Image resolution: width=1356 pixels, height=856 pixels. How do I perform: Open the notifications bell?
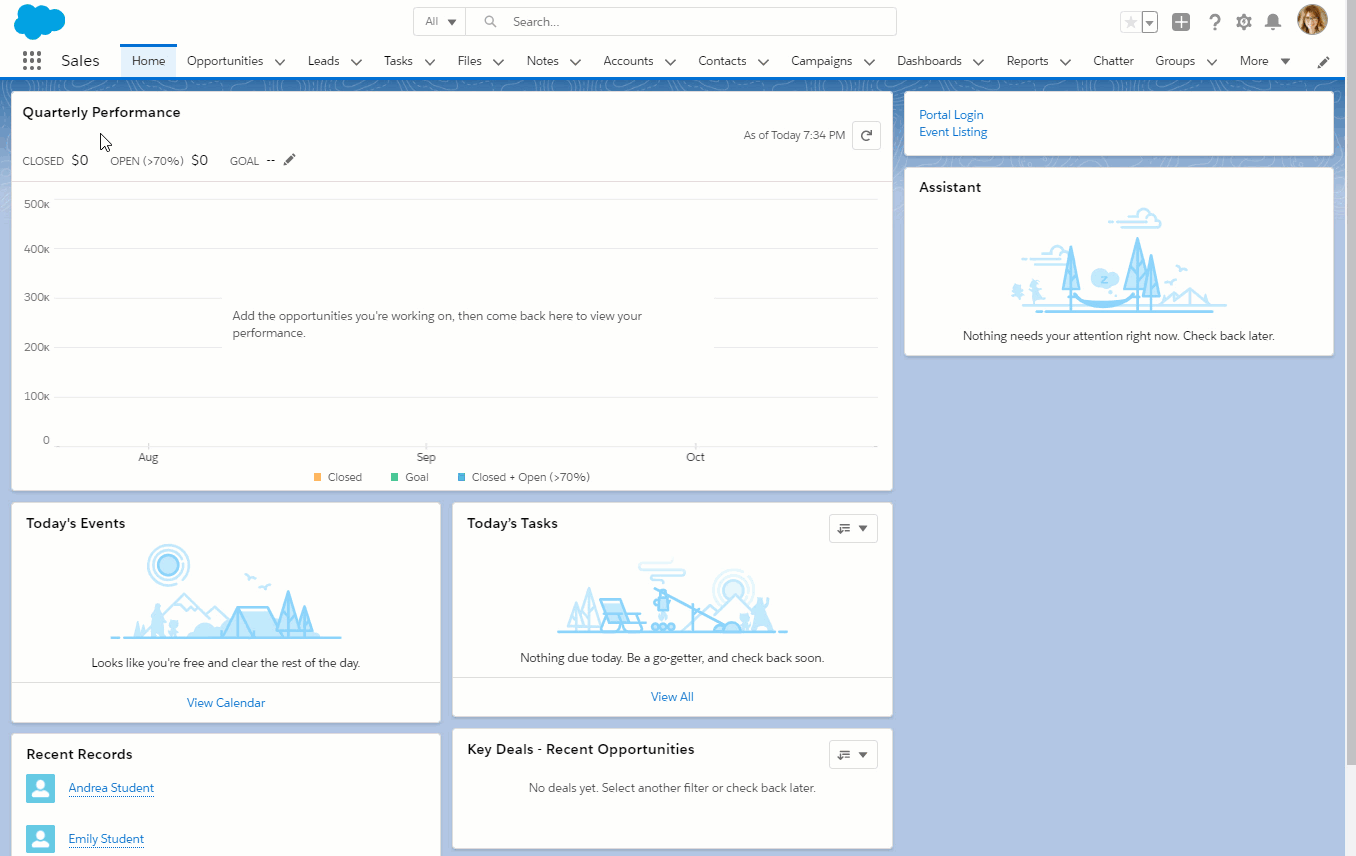[x=1273, y=22]
